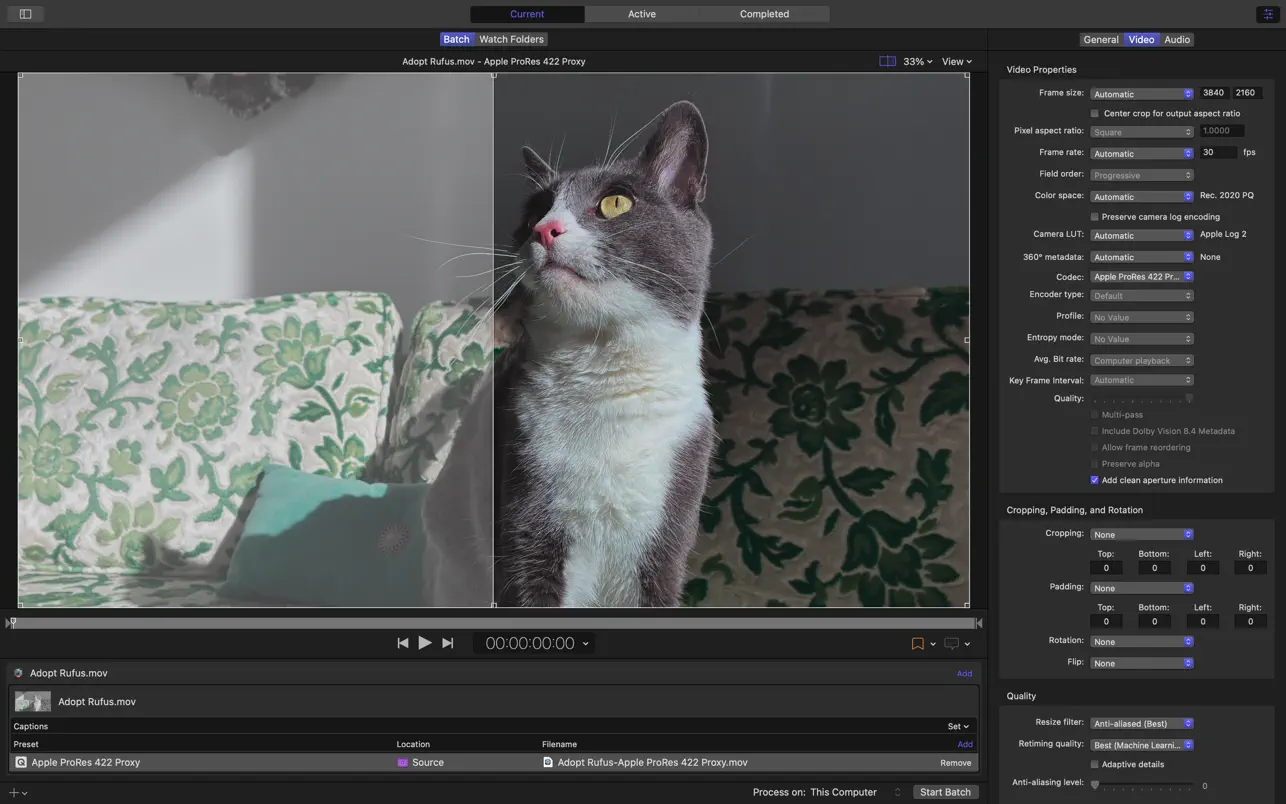
Task: Open the preview zoom 33% dropdown
Action: coord(917,62)
